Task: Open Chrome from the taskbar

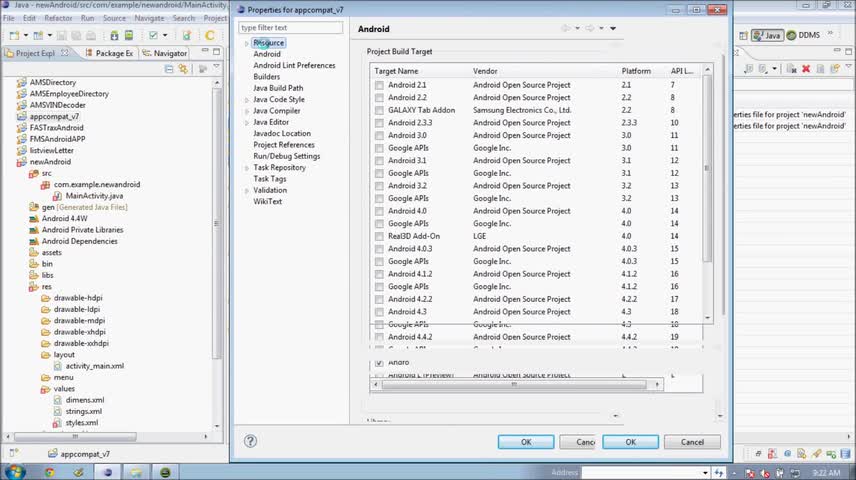Action: click(x=50, y=472)
